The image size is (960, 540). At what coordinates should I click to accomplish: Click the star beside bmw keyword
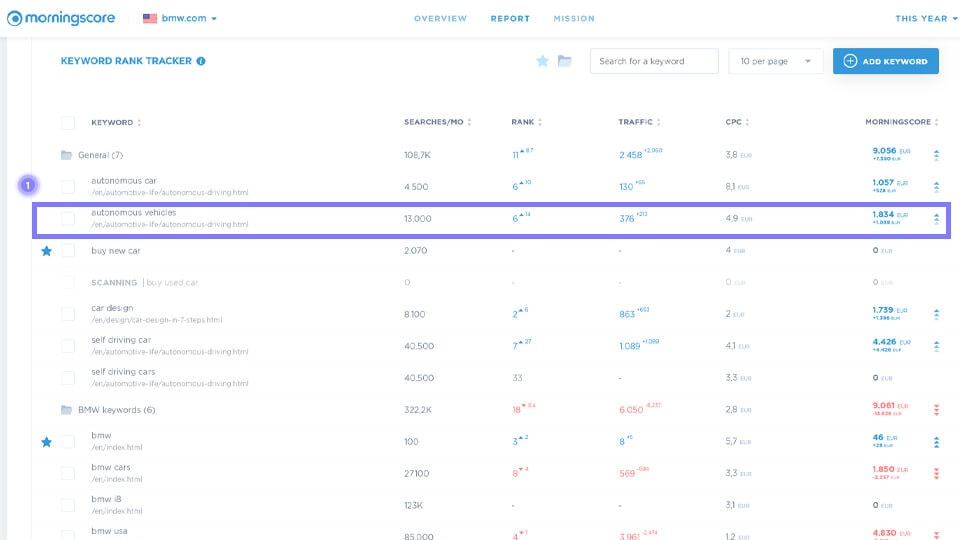(x=46, y=441)
